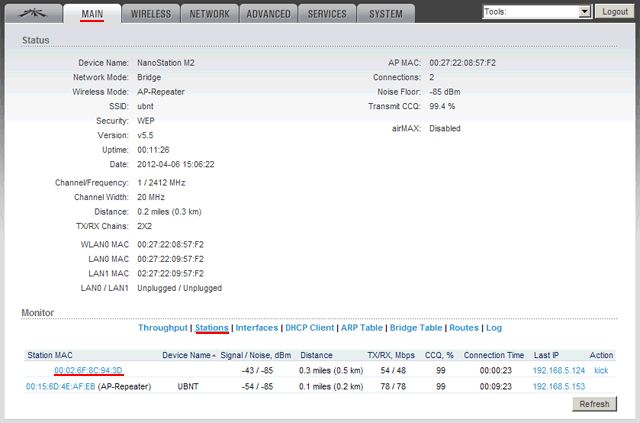
Task: Expand the Tools dropdown arrow
Action: 585,11
